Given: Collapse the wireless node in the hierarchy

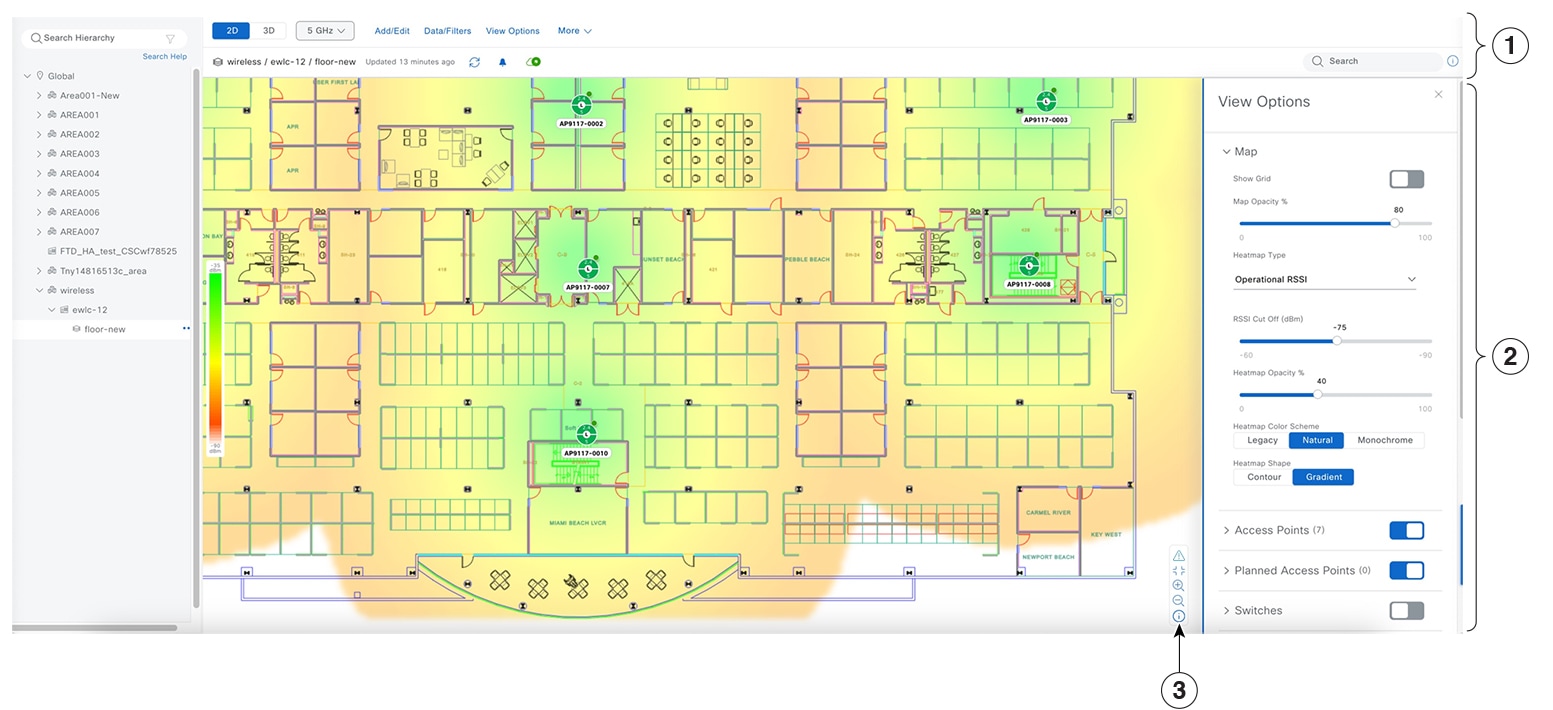Looking at the screenshot, I should 39,290.
